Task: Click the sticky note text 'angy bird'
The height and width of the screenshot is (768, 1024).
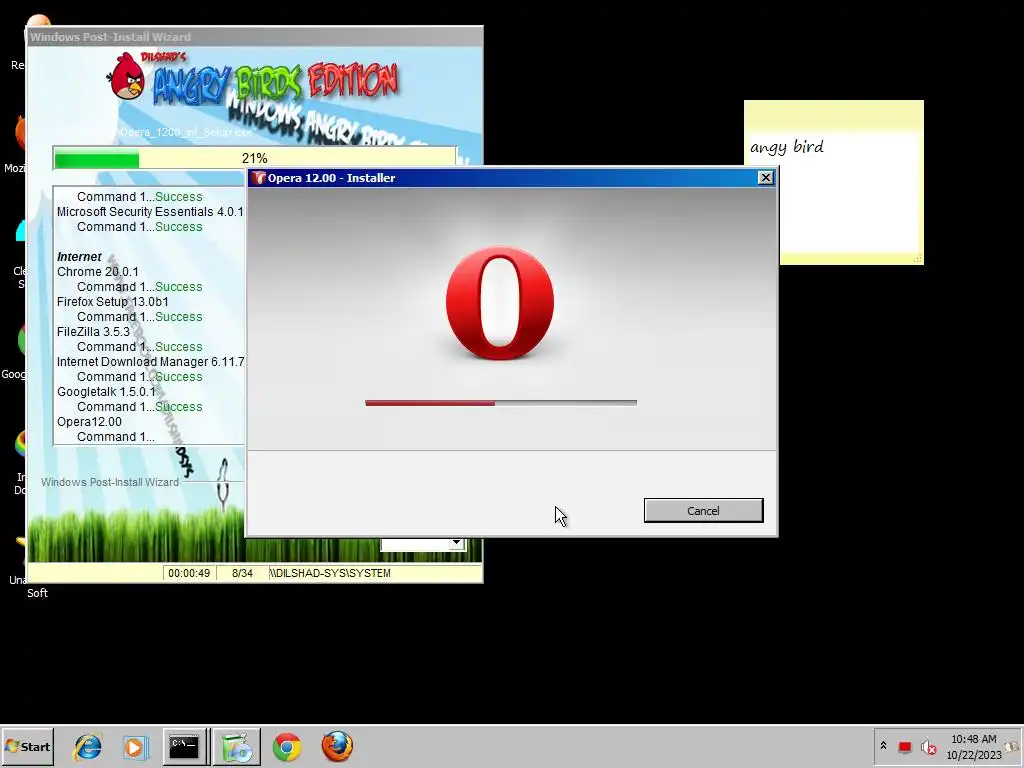Action: (x=786, y=147)
